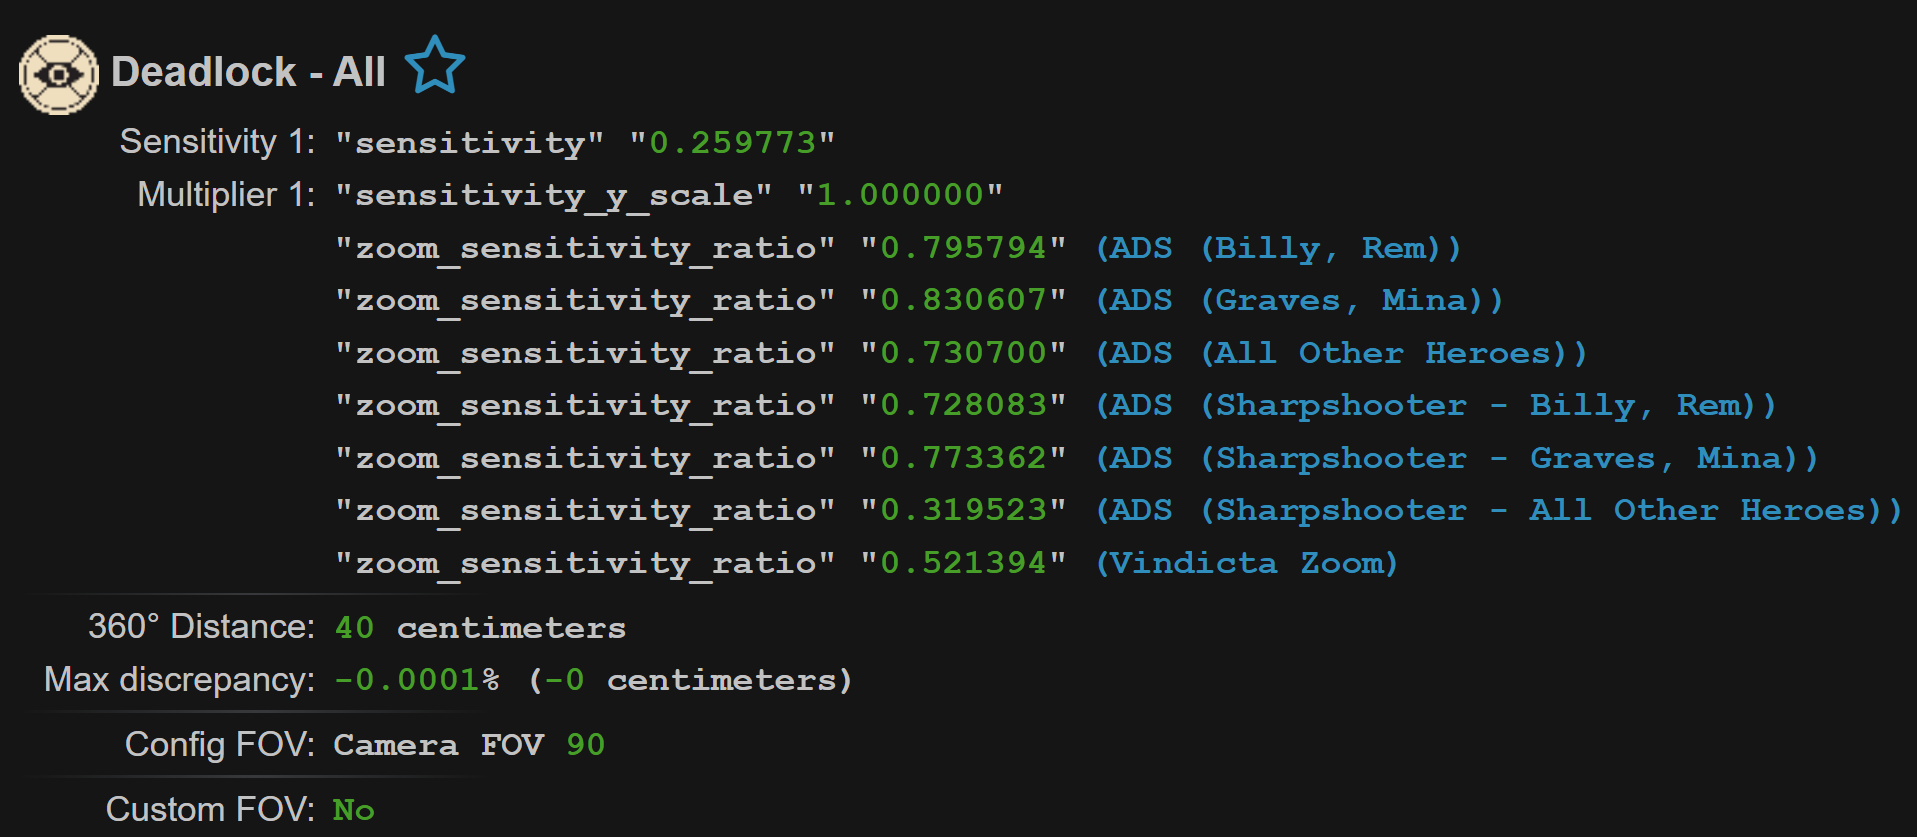Viewport: 1917px width, 837px height.
Task: Favorite Deadlock with the star icon
Action: coord(435,65)
